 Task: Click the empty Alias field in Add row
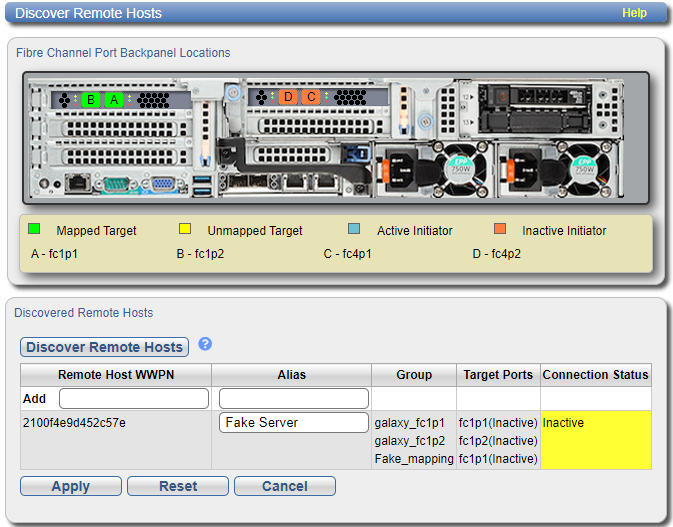coord(293,399)
